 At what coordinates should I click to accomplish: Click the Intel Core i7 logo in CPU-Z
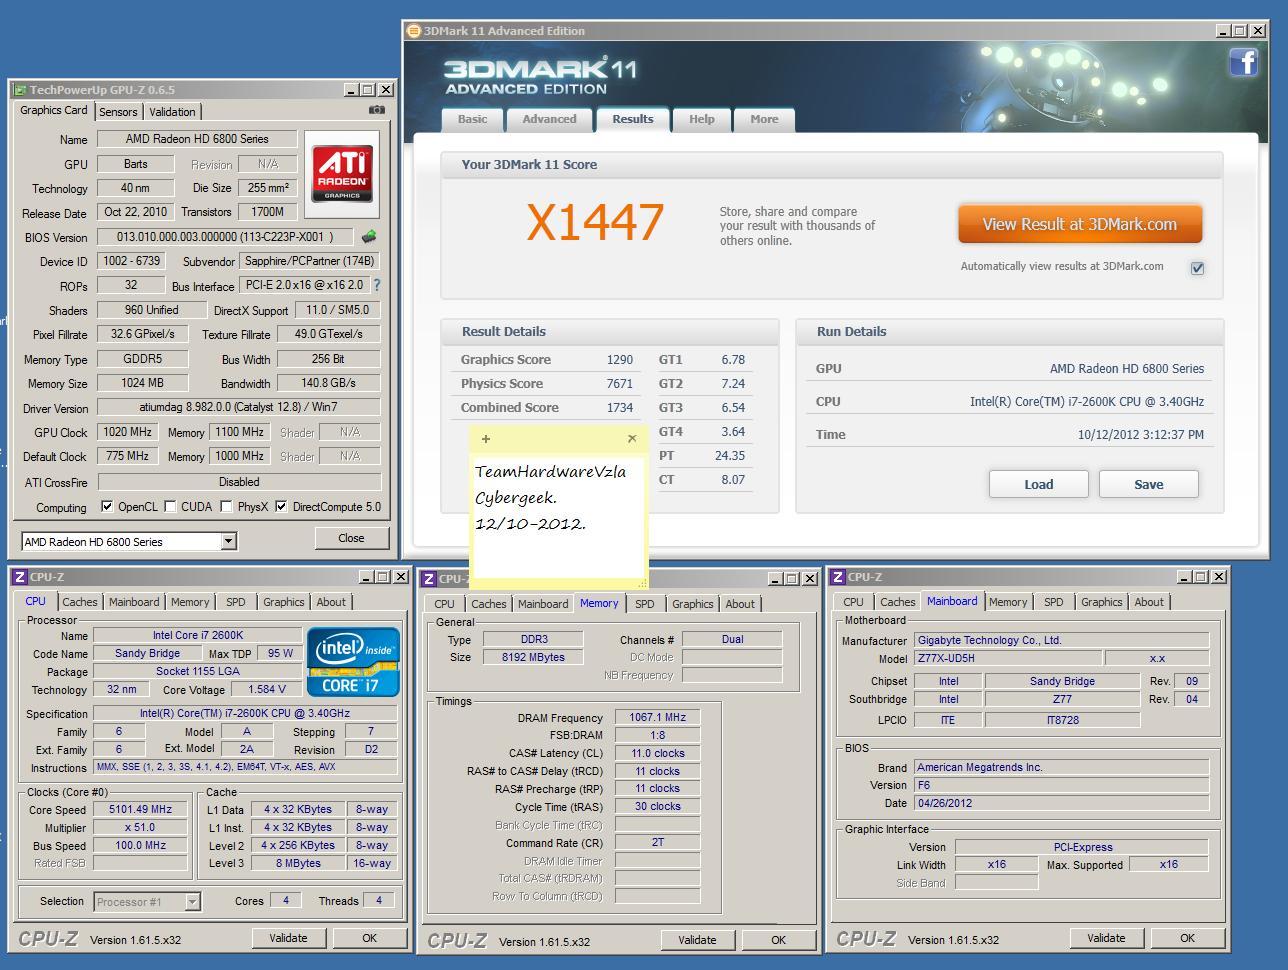tap(353, 661)
